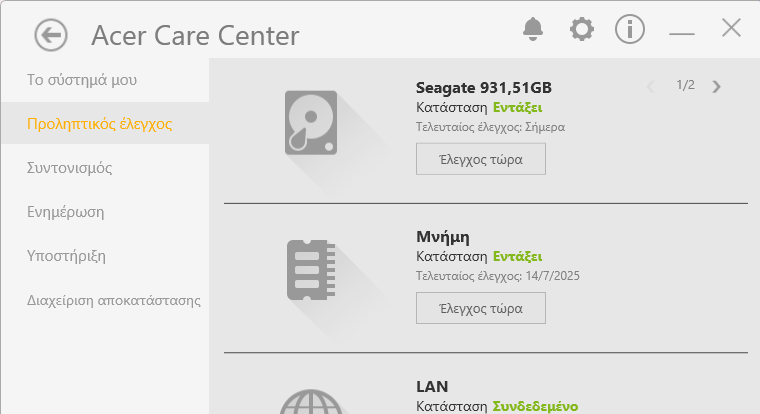
Task: Open settings gear icon
Action: tap(582, 29)
